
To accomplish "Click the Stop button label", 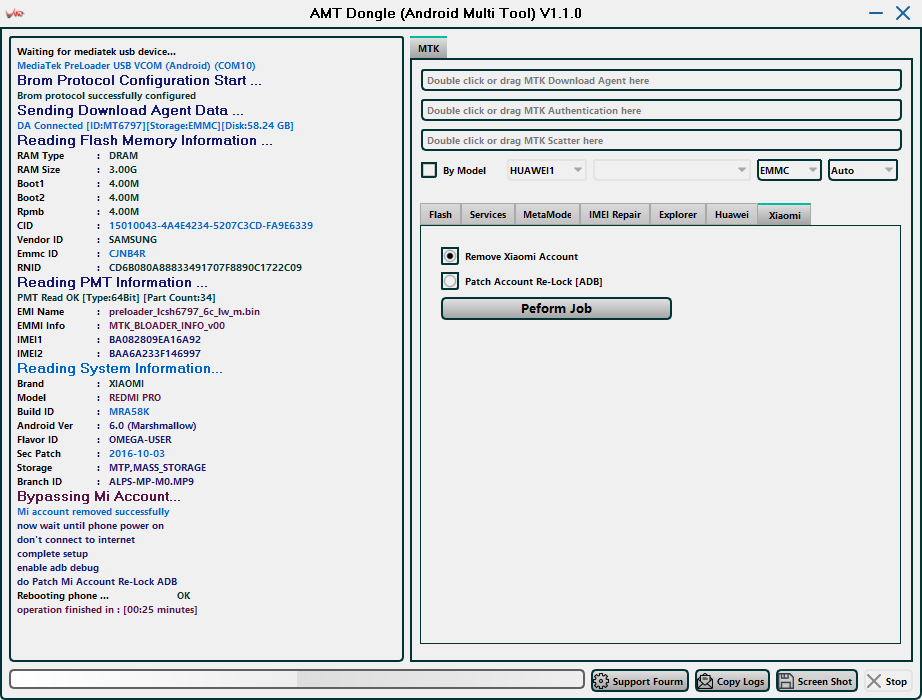I will tap(896, 681).
